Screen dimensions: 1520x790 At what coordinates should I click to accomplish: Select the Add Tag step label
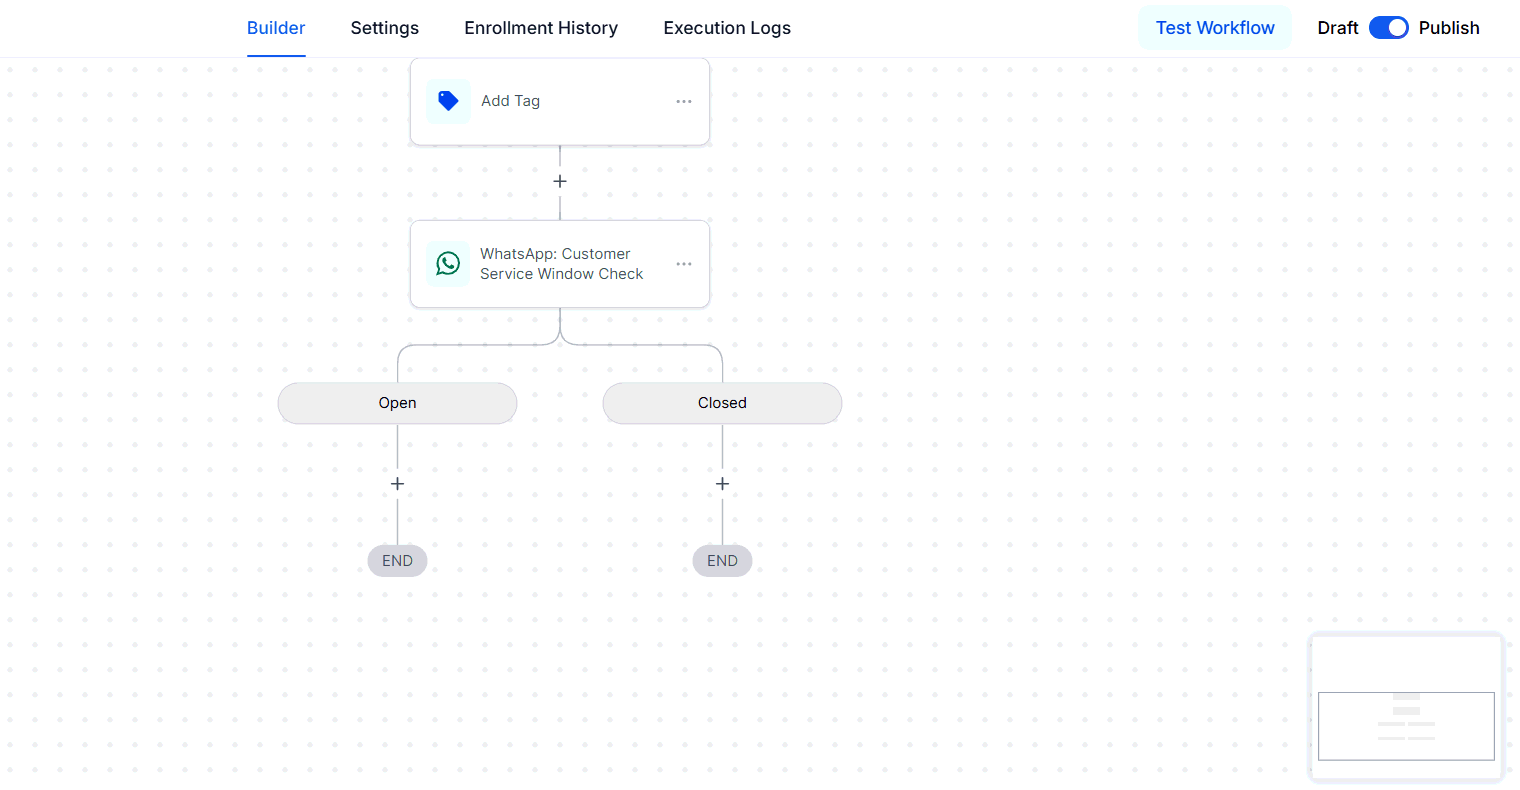click(x=510, y=101)
